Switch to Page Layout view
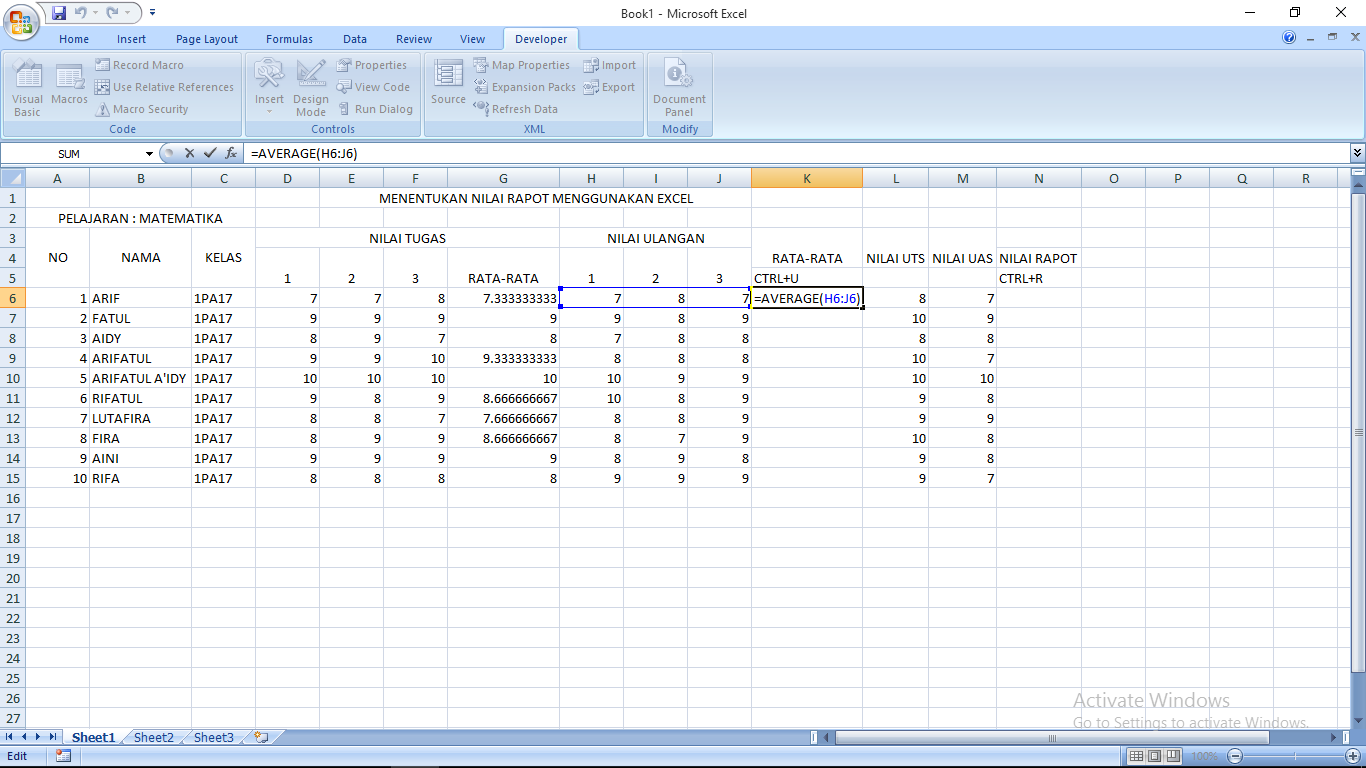Screen dimensions: 1366x768 (1155, 756)
